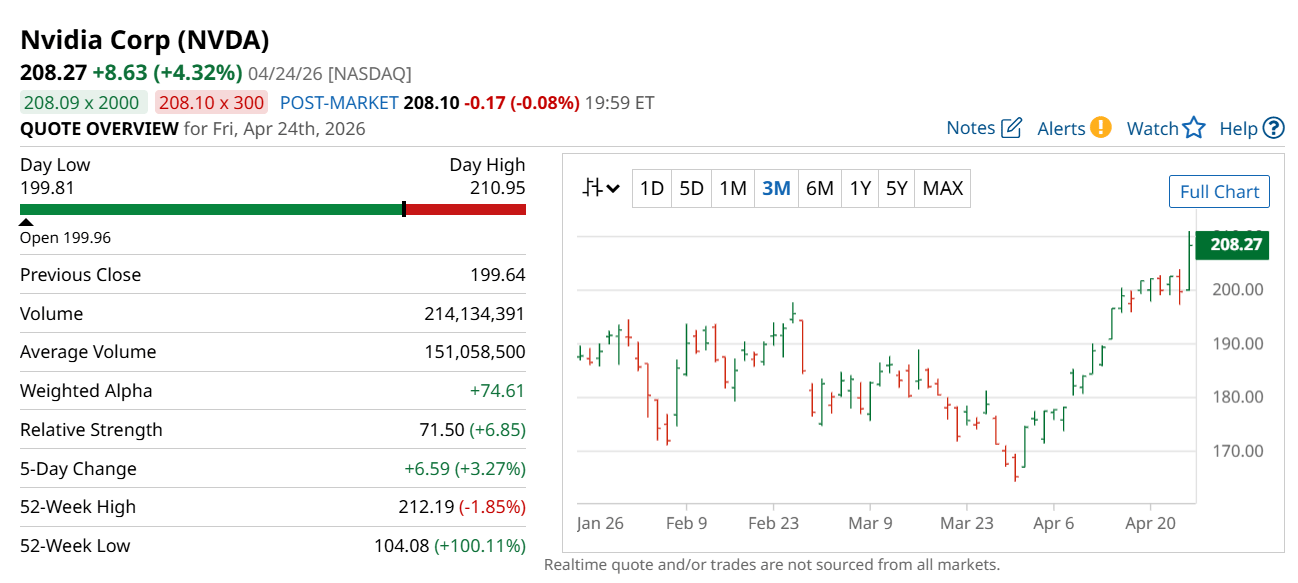The image size is (1298, 583).
Task: Click the 52-Week Low value 104.08
Action: point(401,546)
